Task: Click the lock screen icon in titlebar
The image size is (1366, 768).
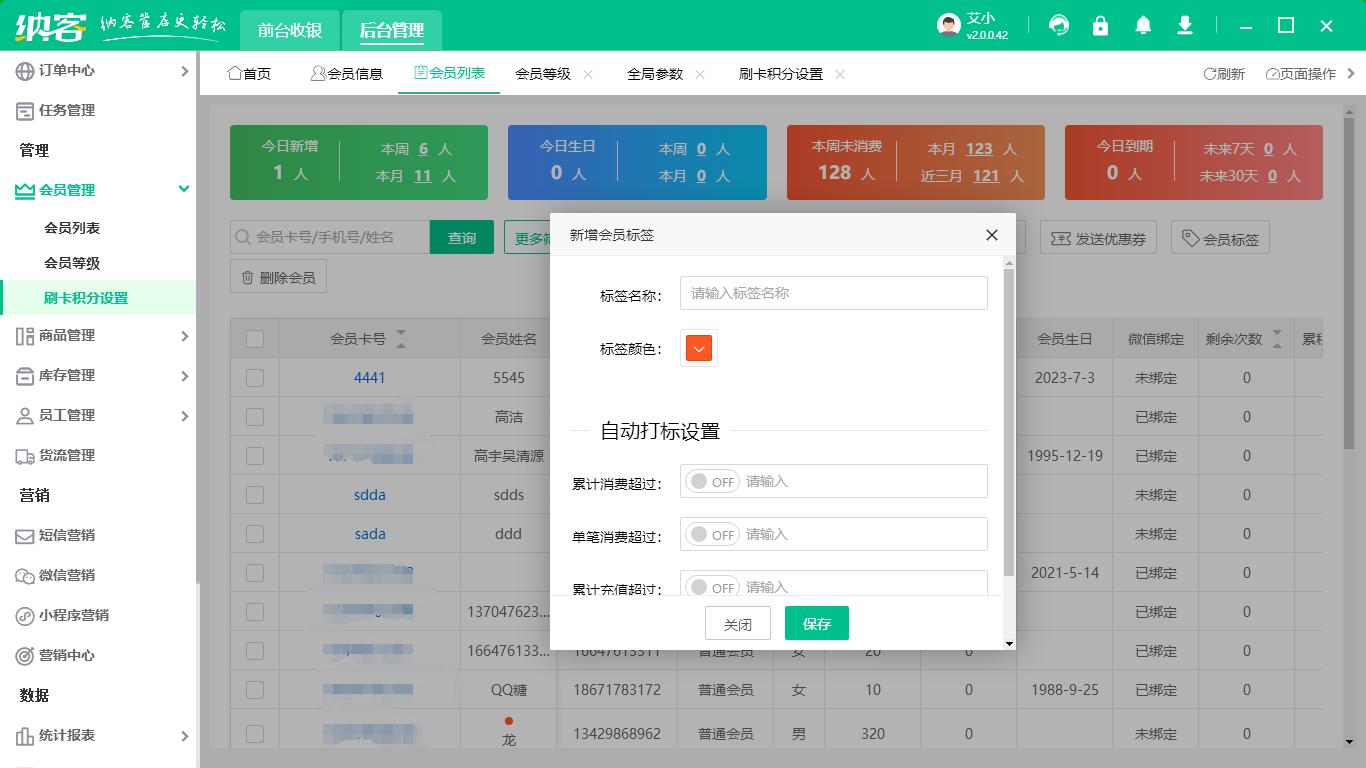Action: (x=1101, y=25)
